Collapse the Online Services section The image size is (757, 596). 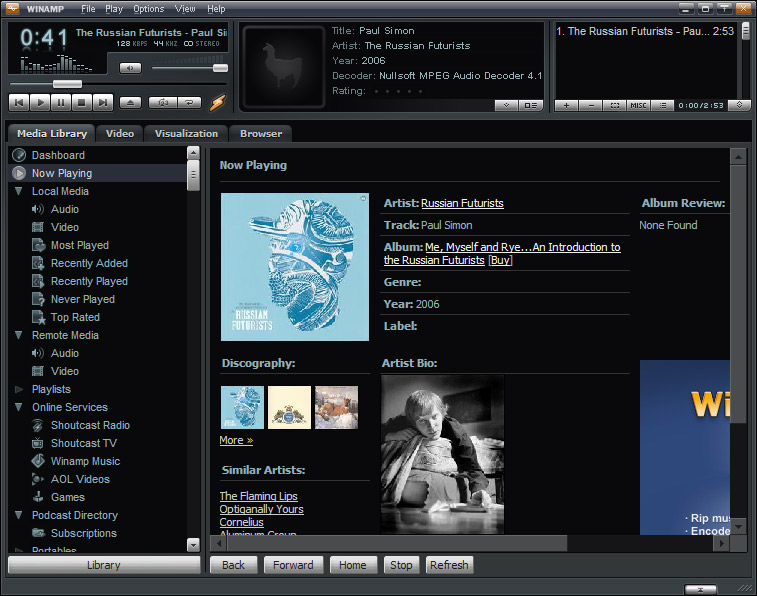point(19,407)
